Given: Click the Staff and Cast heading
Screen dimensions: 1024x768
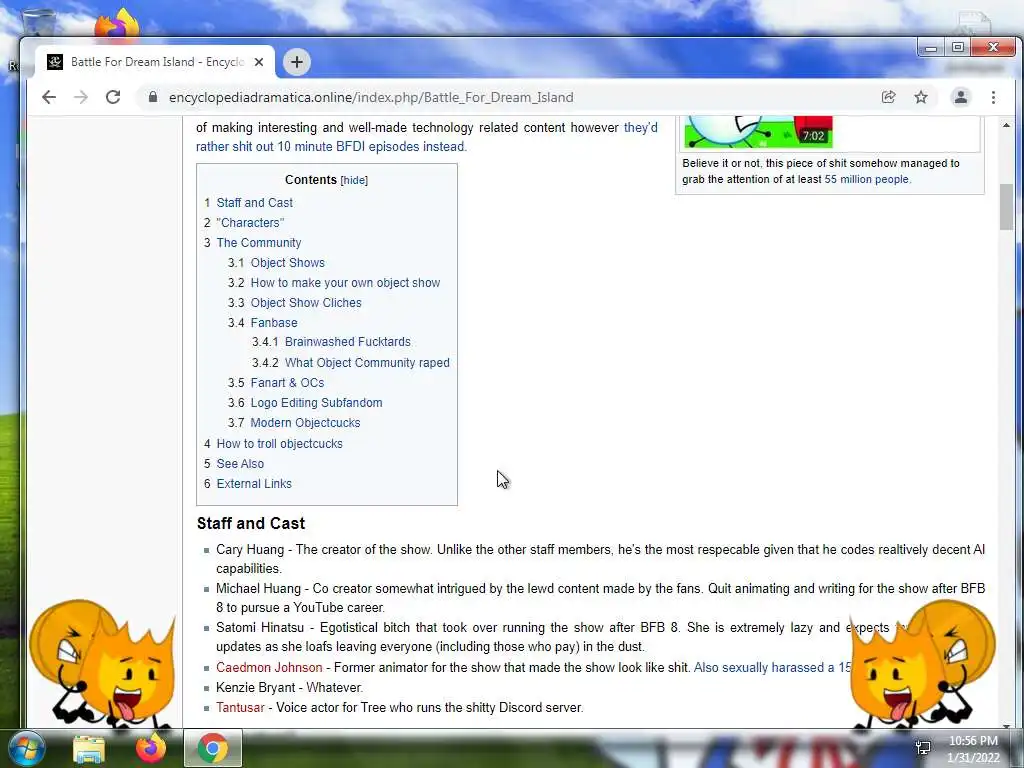Looking at the screenshot, I should tap(251, 523).
